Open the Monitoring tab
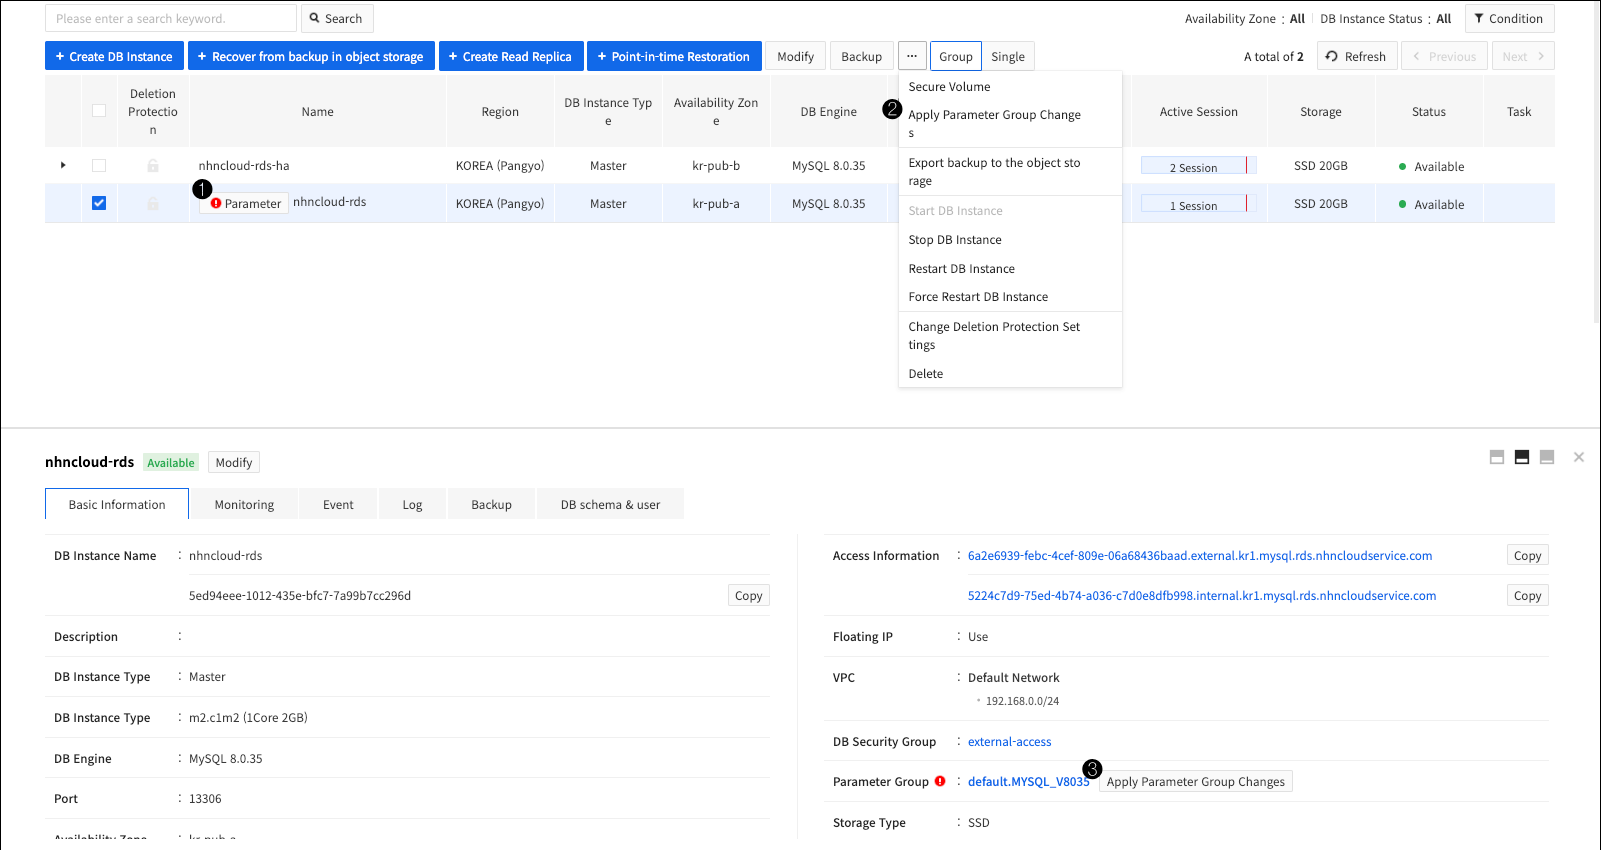1601x850 pixels. pos(244,504)
